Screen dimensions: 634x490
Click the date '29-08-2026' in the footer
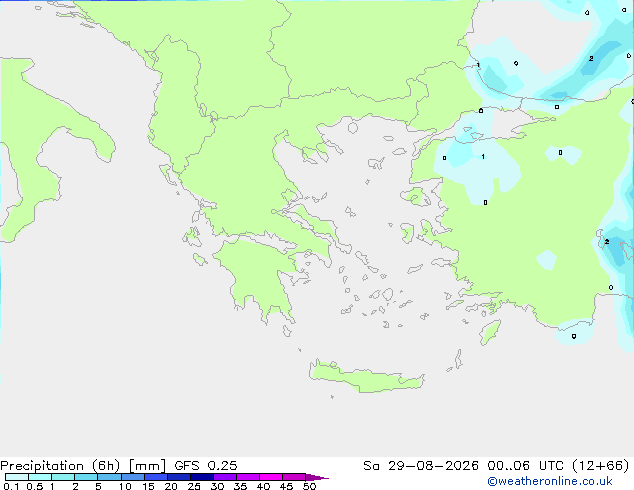433,466
